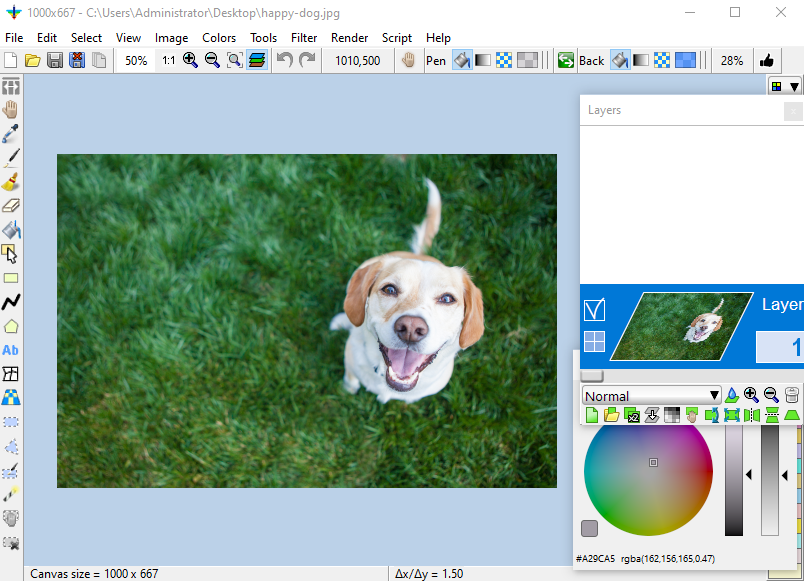Click the Undo arrow
This screenshot has height=581, width=804.
(x=285, y=60)
